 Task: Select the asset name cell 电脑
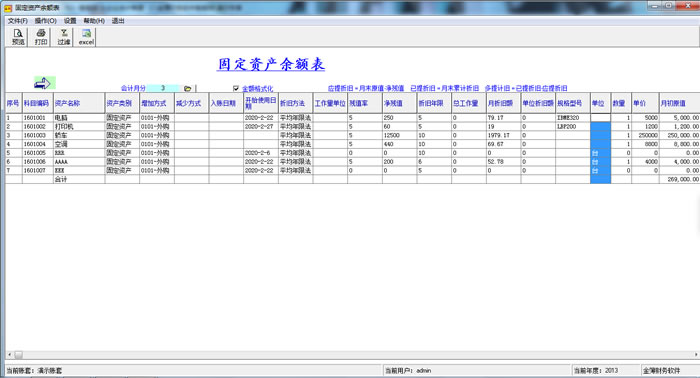tap(79, 118)
